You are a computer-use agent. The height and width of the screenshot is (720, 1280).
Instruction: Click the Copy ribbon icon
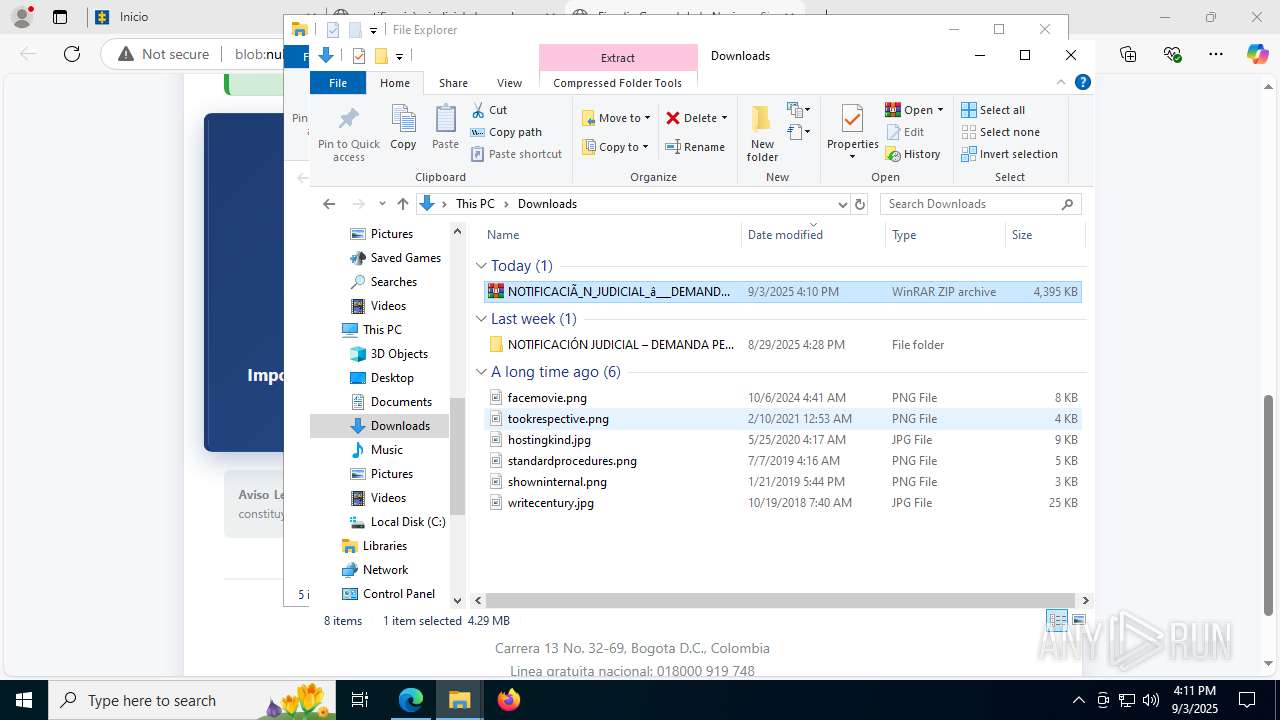tap(403, 127)
